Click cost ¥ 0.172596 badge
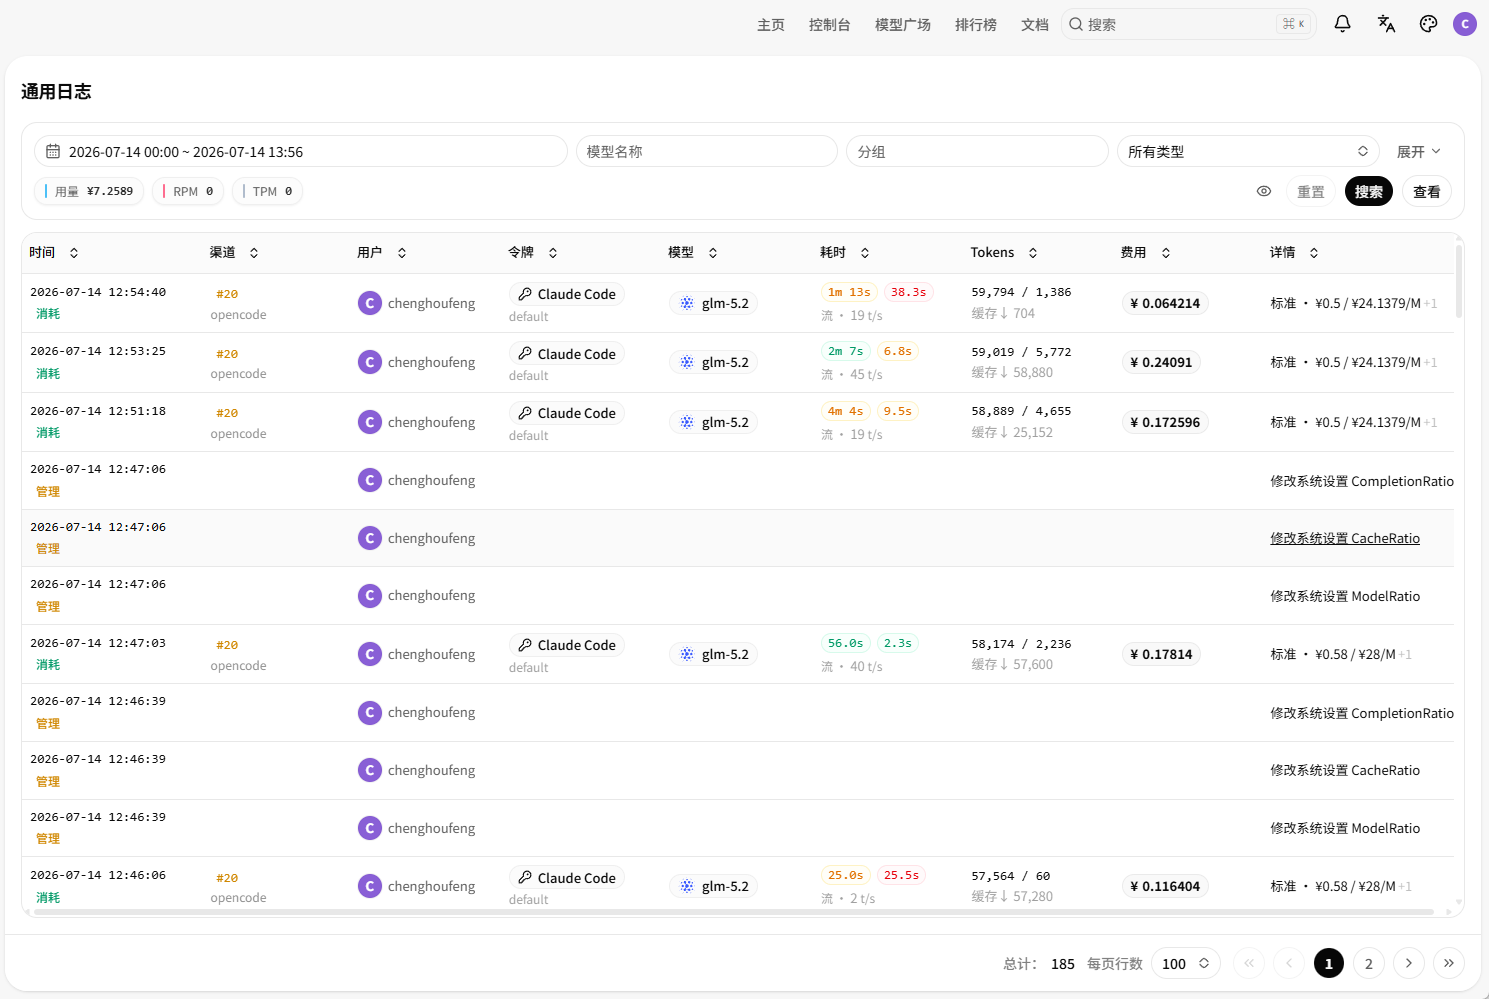Screen dimensions: 1489x999 (1165, 422)
